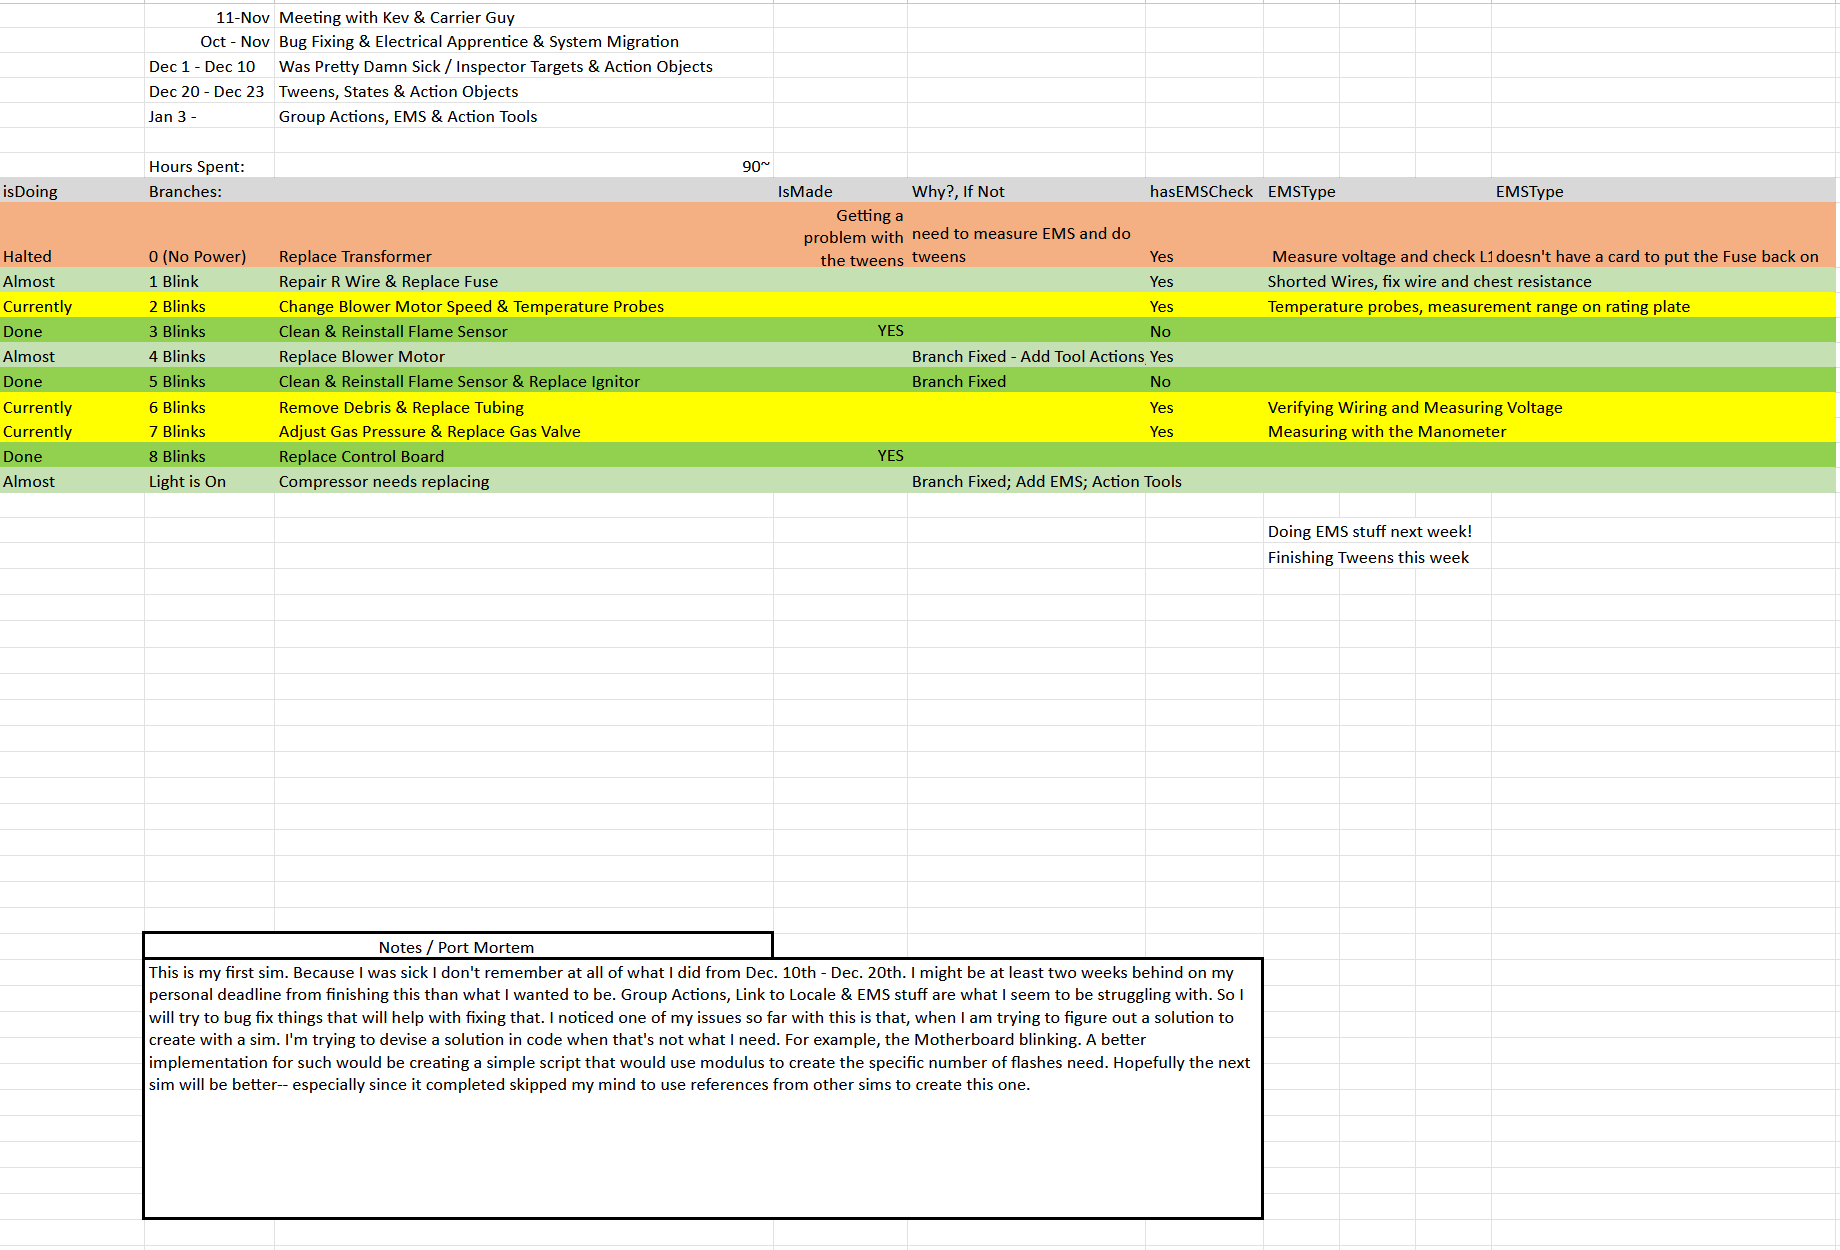Select 'Almost' status in the 1 Blink row

72,281
